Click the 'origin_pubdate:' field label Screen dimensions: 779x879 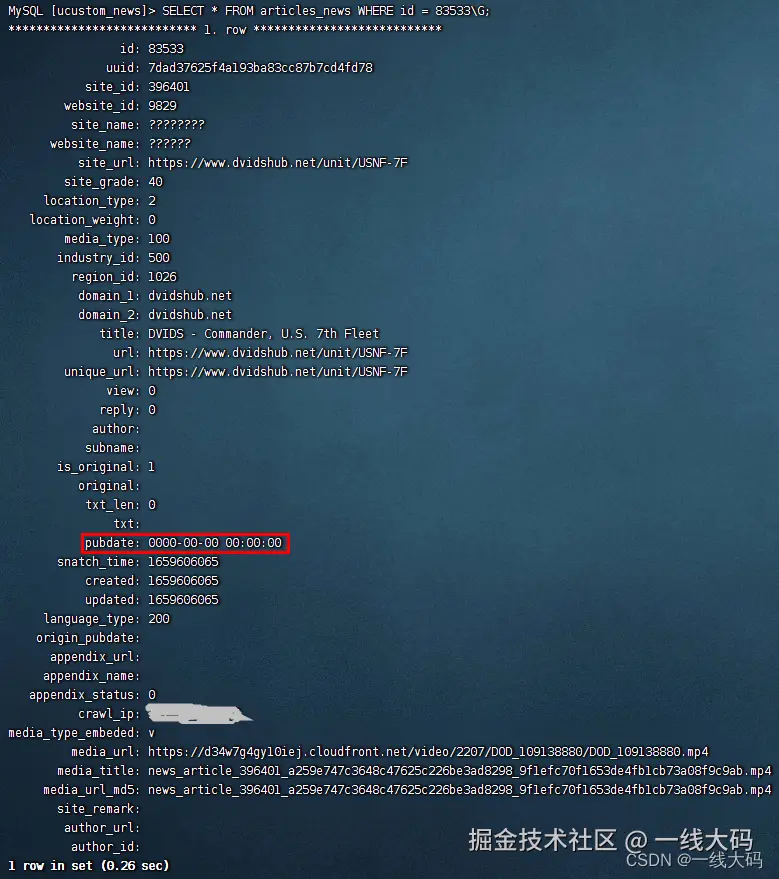click(88, 638)
